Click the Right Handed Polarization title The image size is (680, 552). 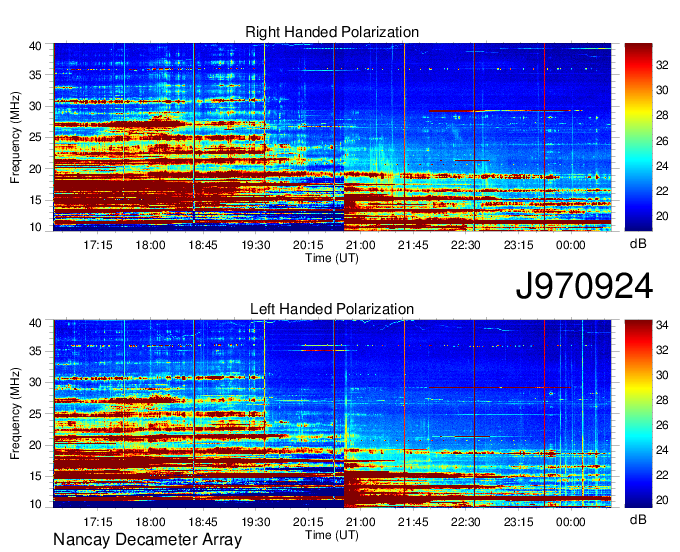pos(332,32)
